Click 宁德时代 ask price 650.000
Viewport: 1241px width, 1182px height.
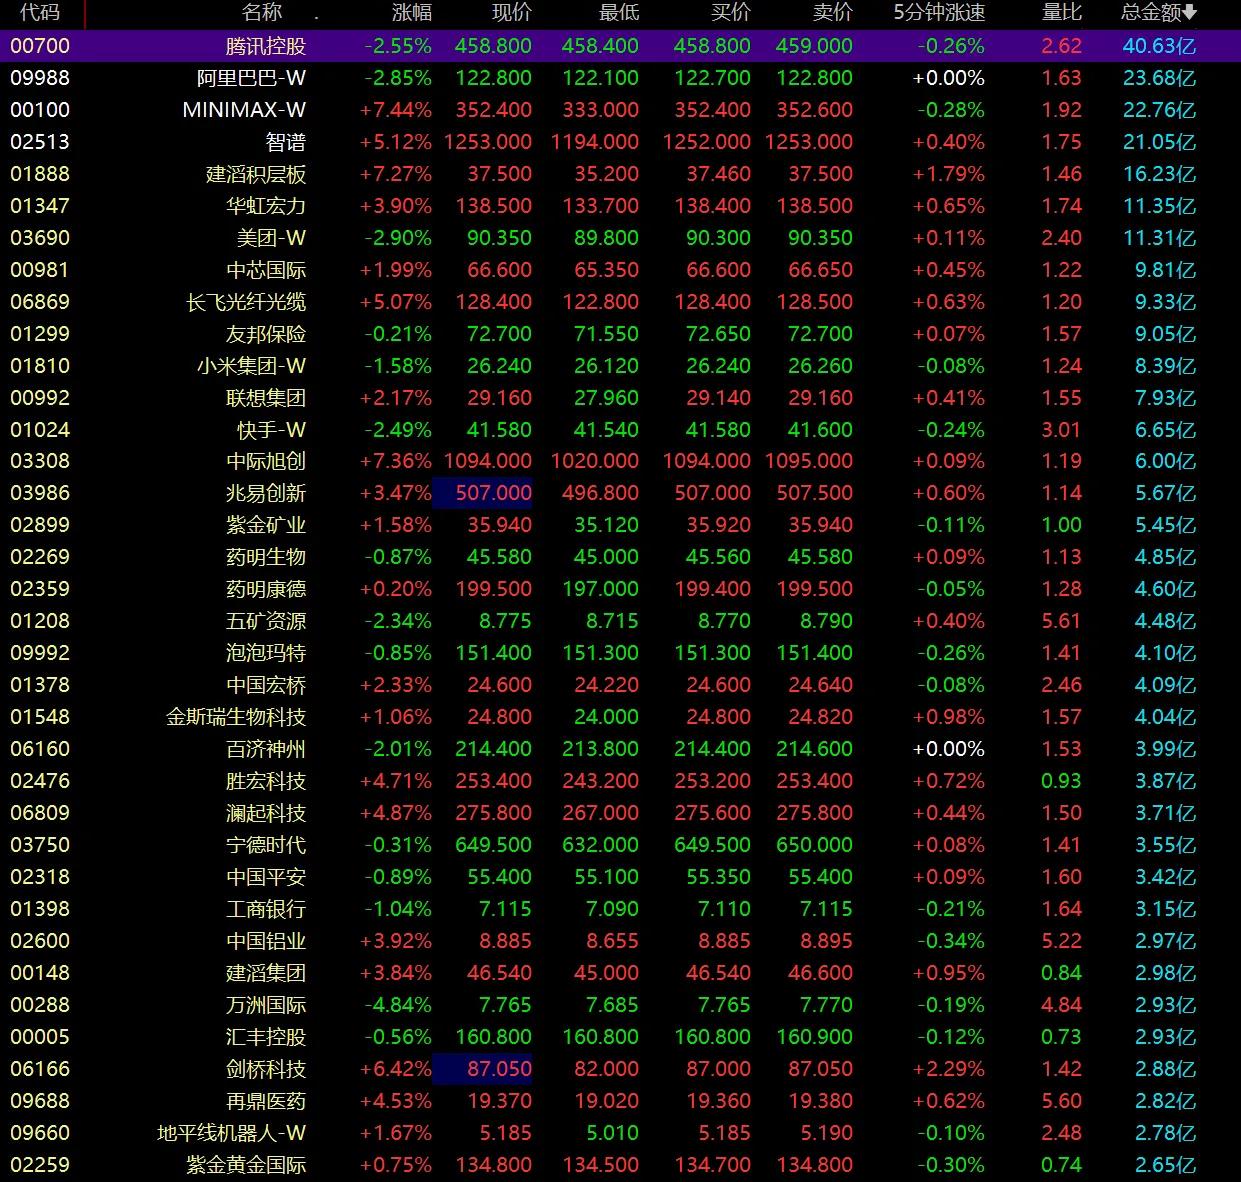coord(814,845)
